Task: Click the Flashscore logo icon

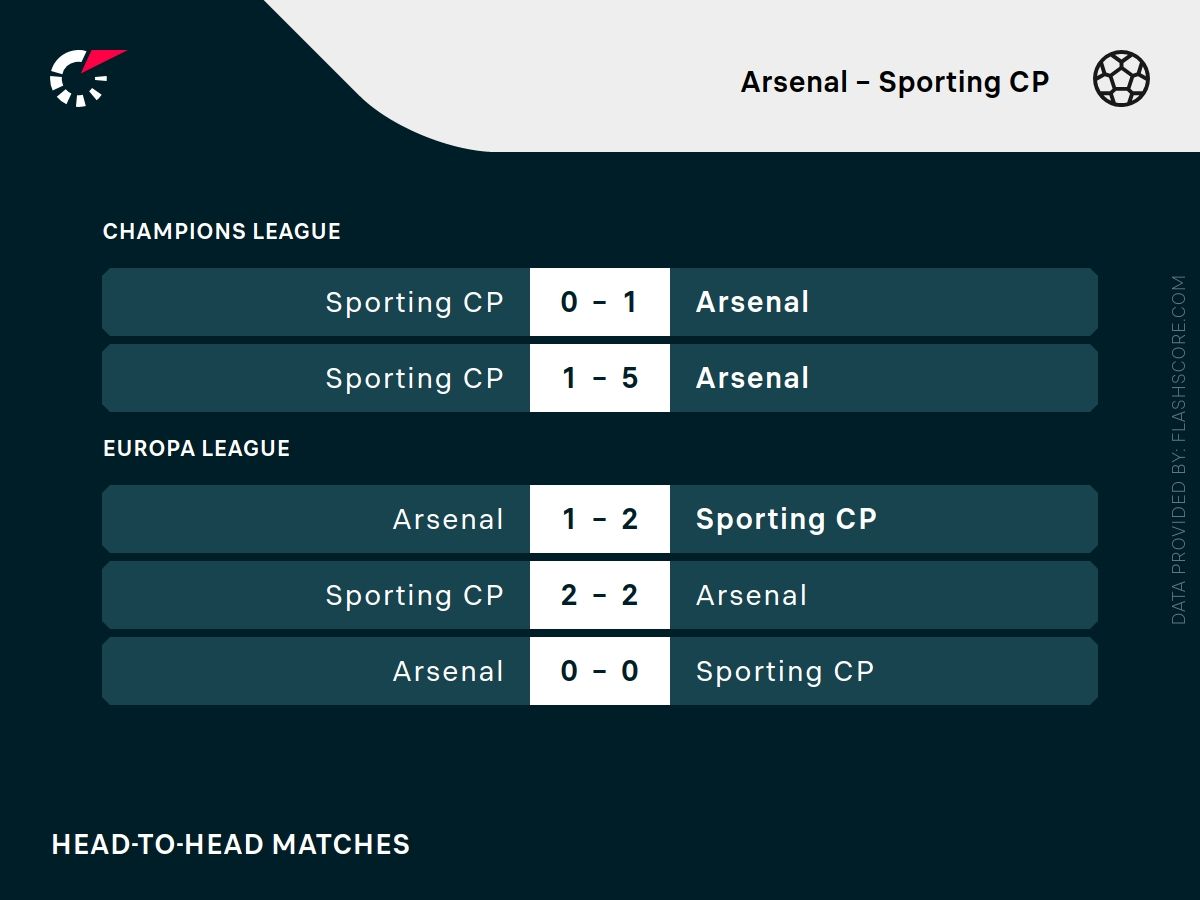Action: pos(85,77)
